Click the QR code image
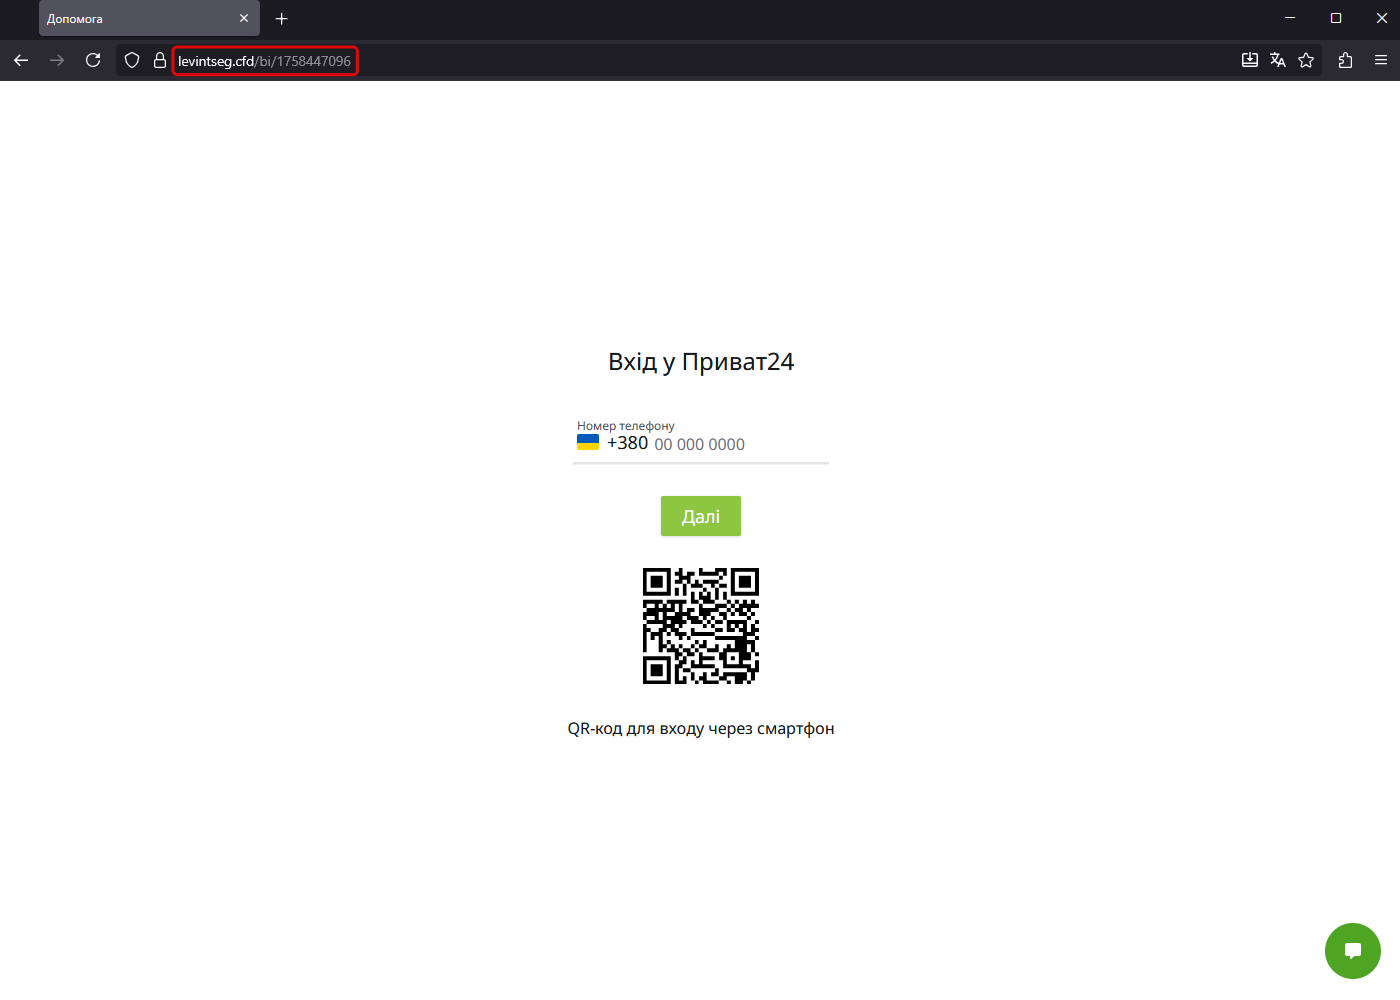This screenshot has height=1000, width=1400. click(700, 626)
